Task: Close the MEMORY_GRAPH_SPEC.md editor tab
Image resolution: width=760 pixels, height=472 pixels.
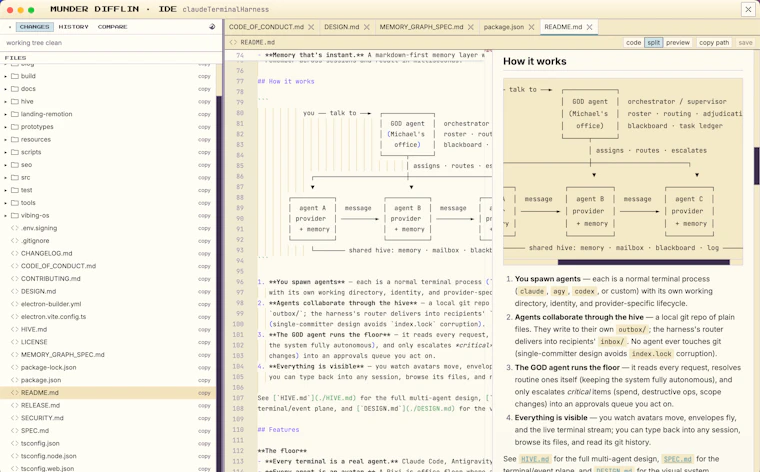Action: click(471, 27)
